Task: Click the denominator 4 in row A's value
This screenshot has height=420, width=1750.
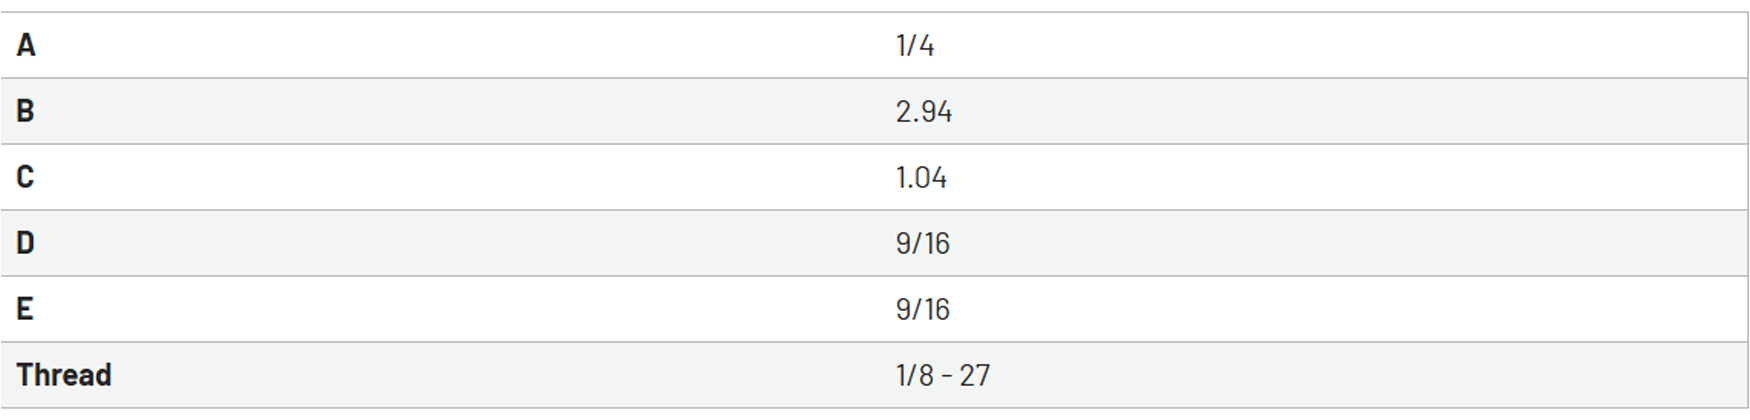Action: [926, 46]
